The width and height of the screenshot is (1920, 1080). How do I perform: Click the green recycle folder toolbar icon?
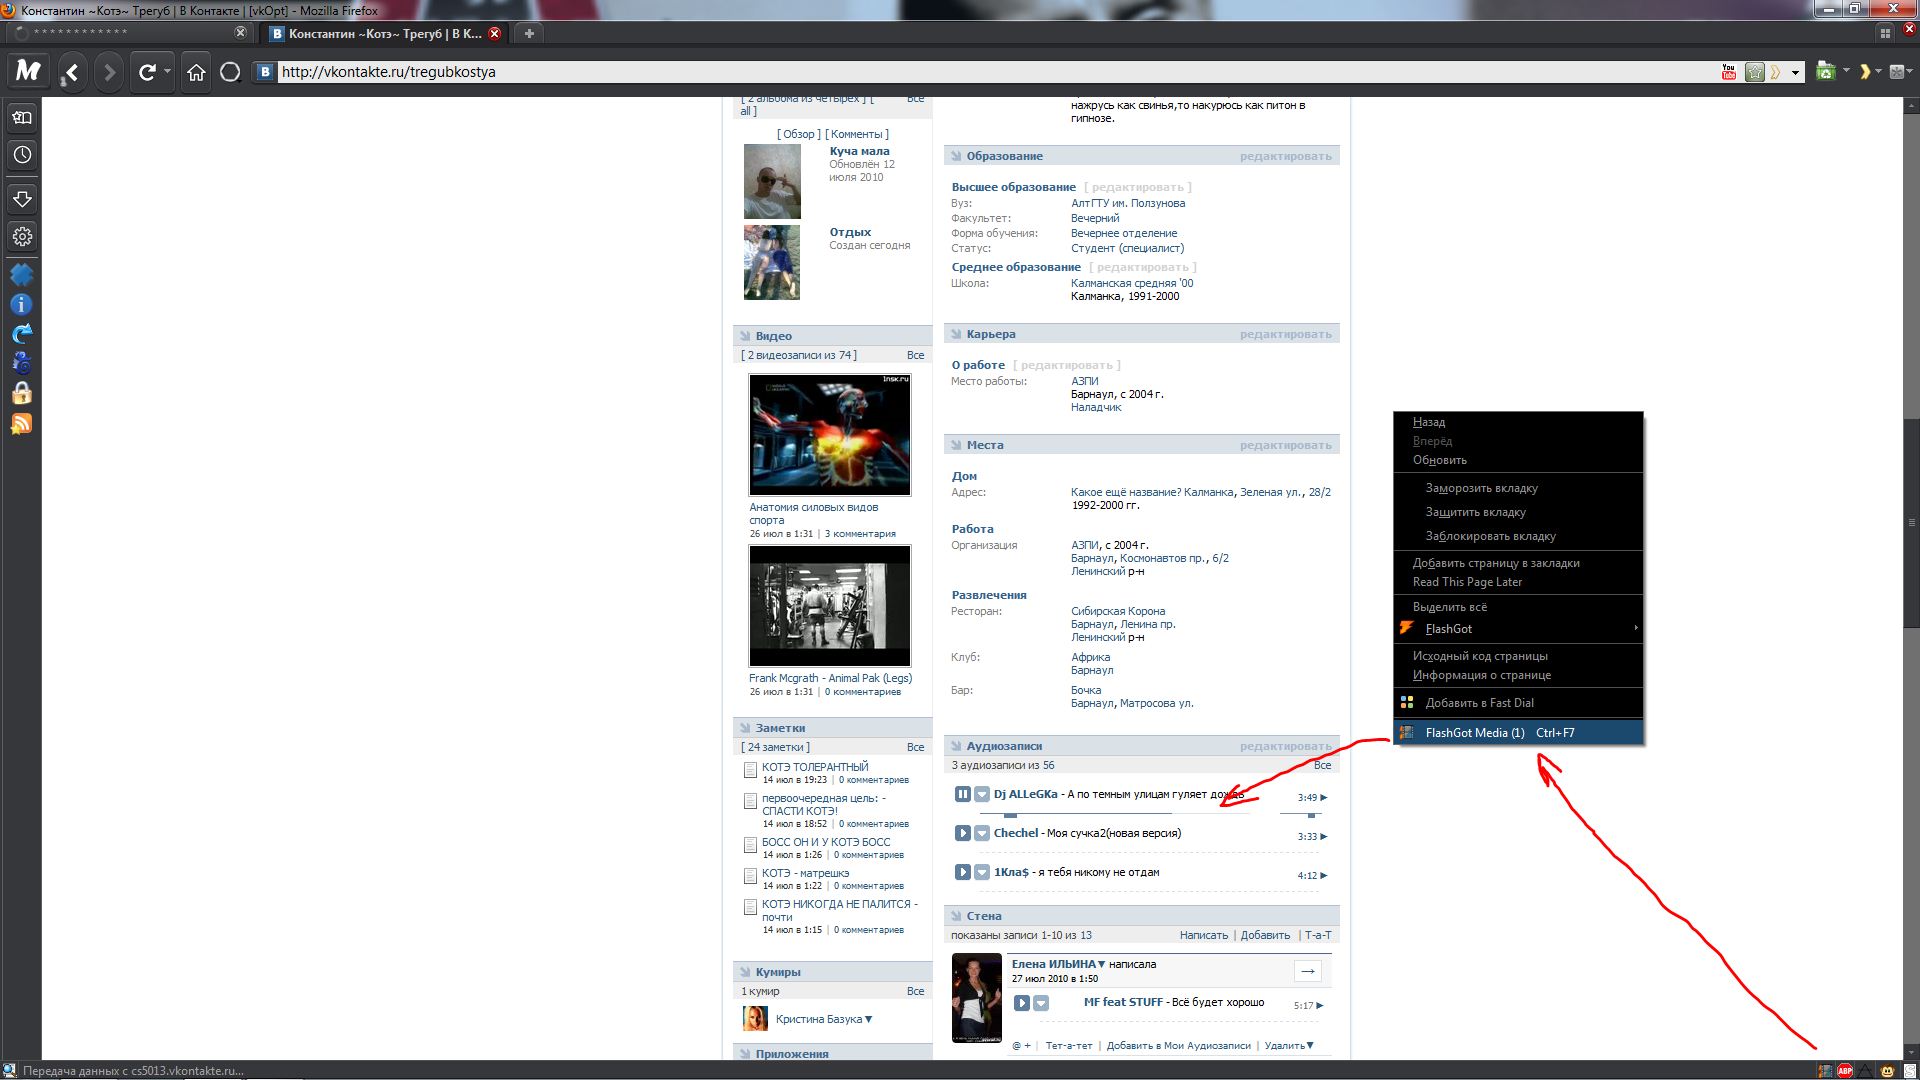1826,72
